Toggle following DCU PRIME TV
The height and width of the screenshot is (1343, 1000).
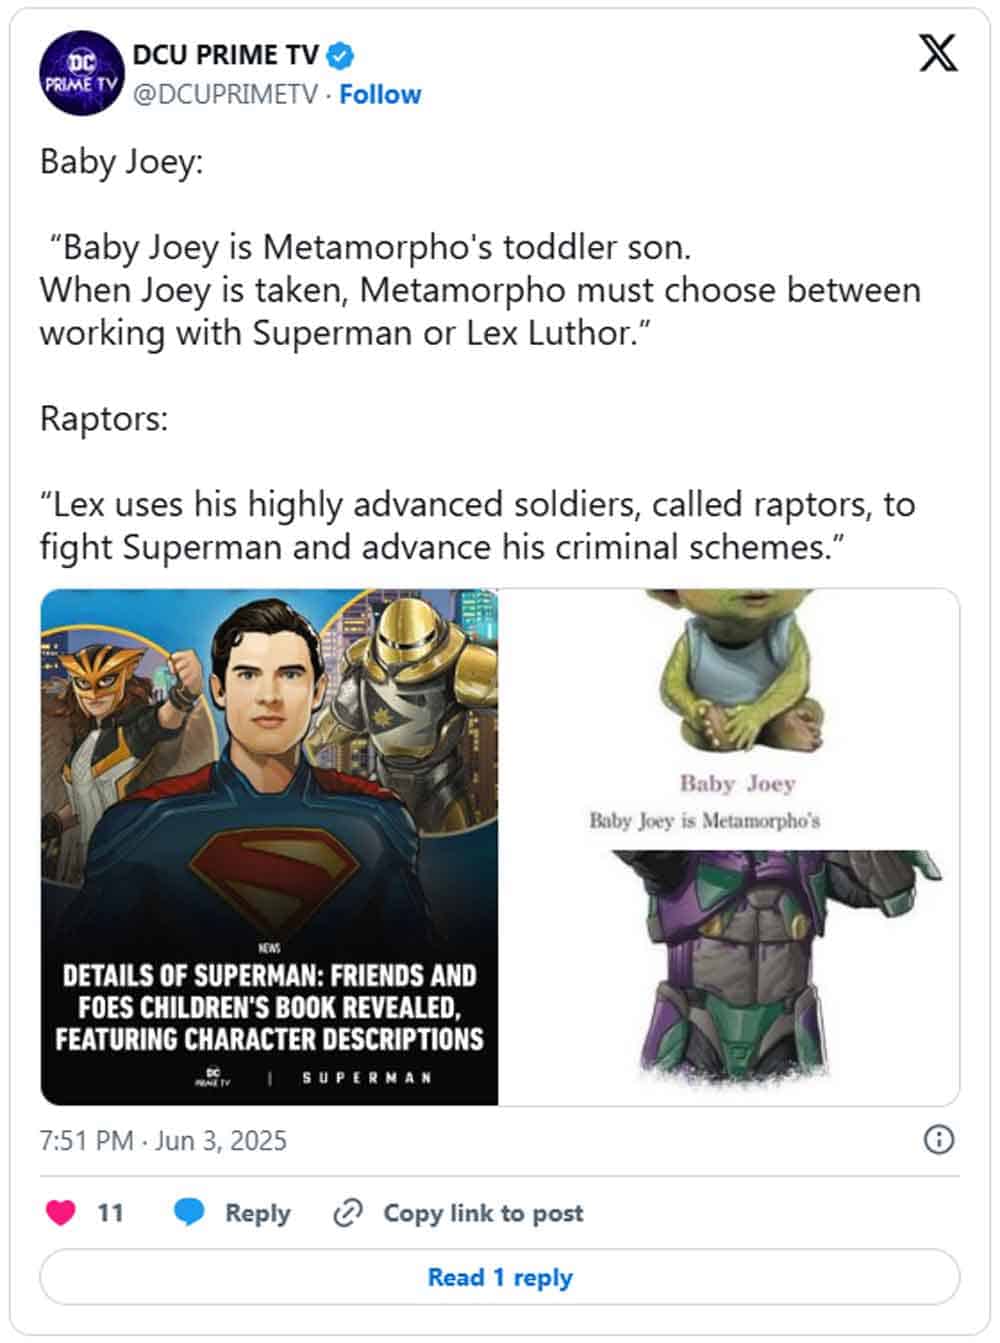(x=383, y=94)
